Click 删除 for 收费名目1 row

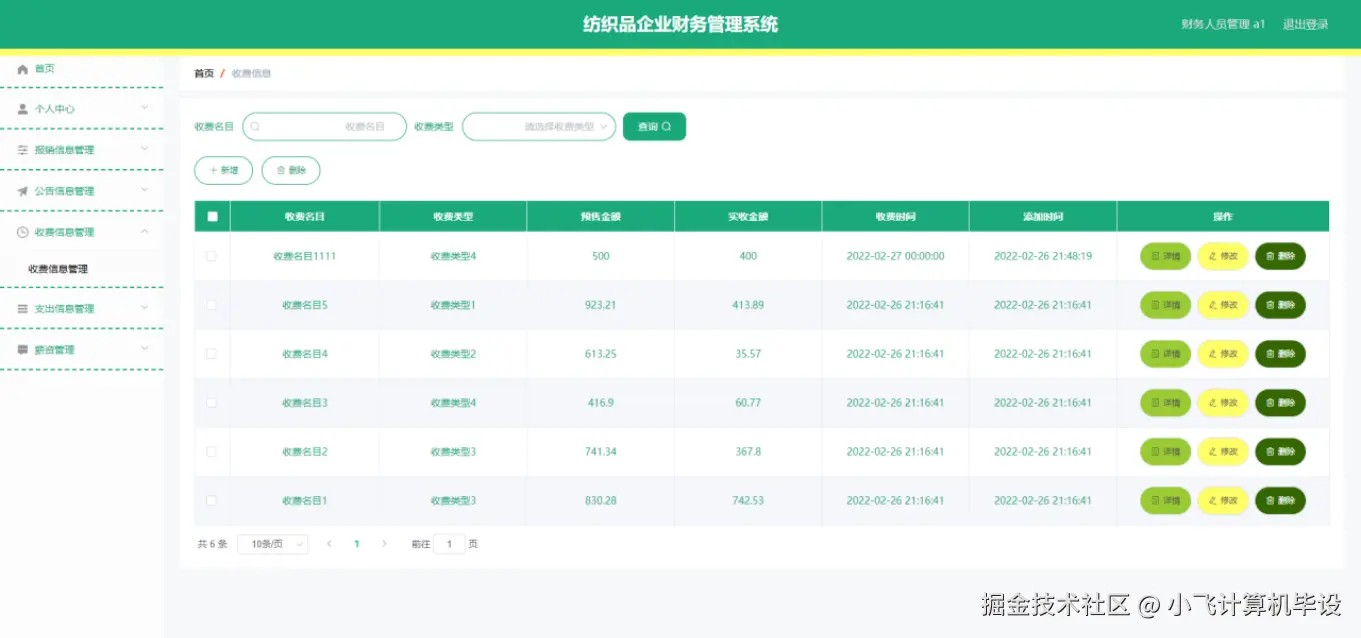click(x=1280, y=501)
